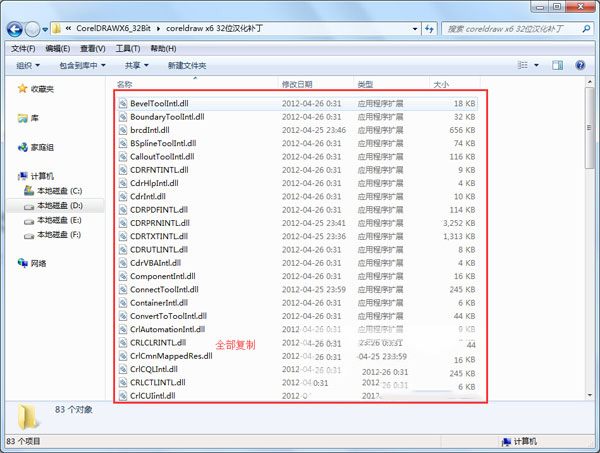Click the ComponentIntl.dll file icon

123,276
